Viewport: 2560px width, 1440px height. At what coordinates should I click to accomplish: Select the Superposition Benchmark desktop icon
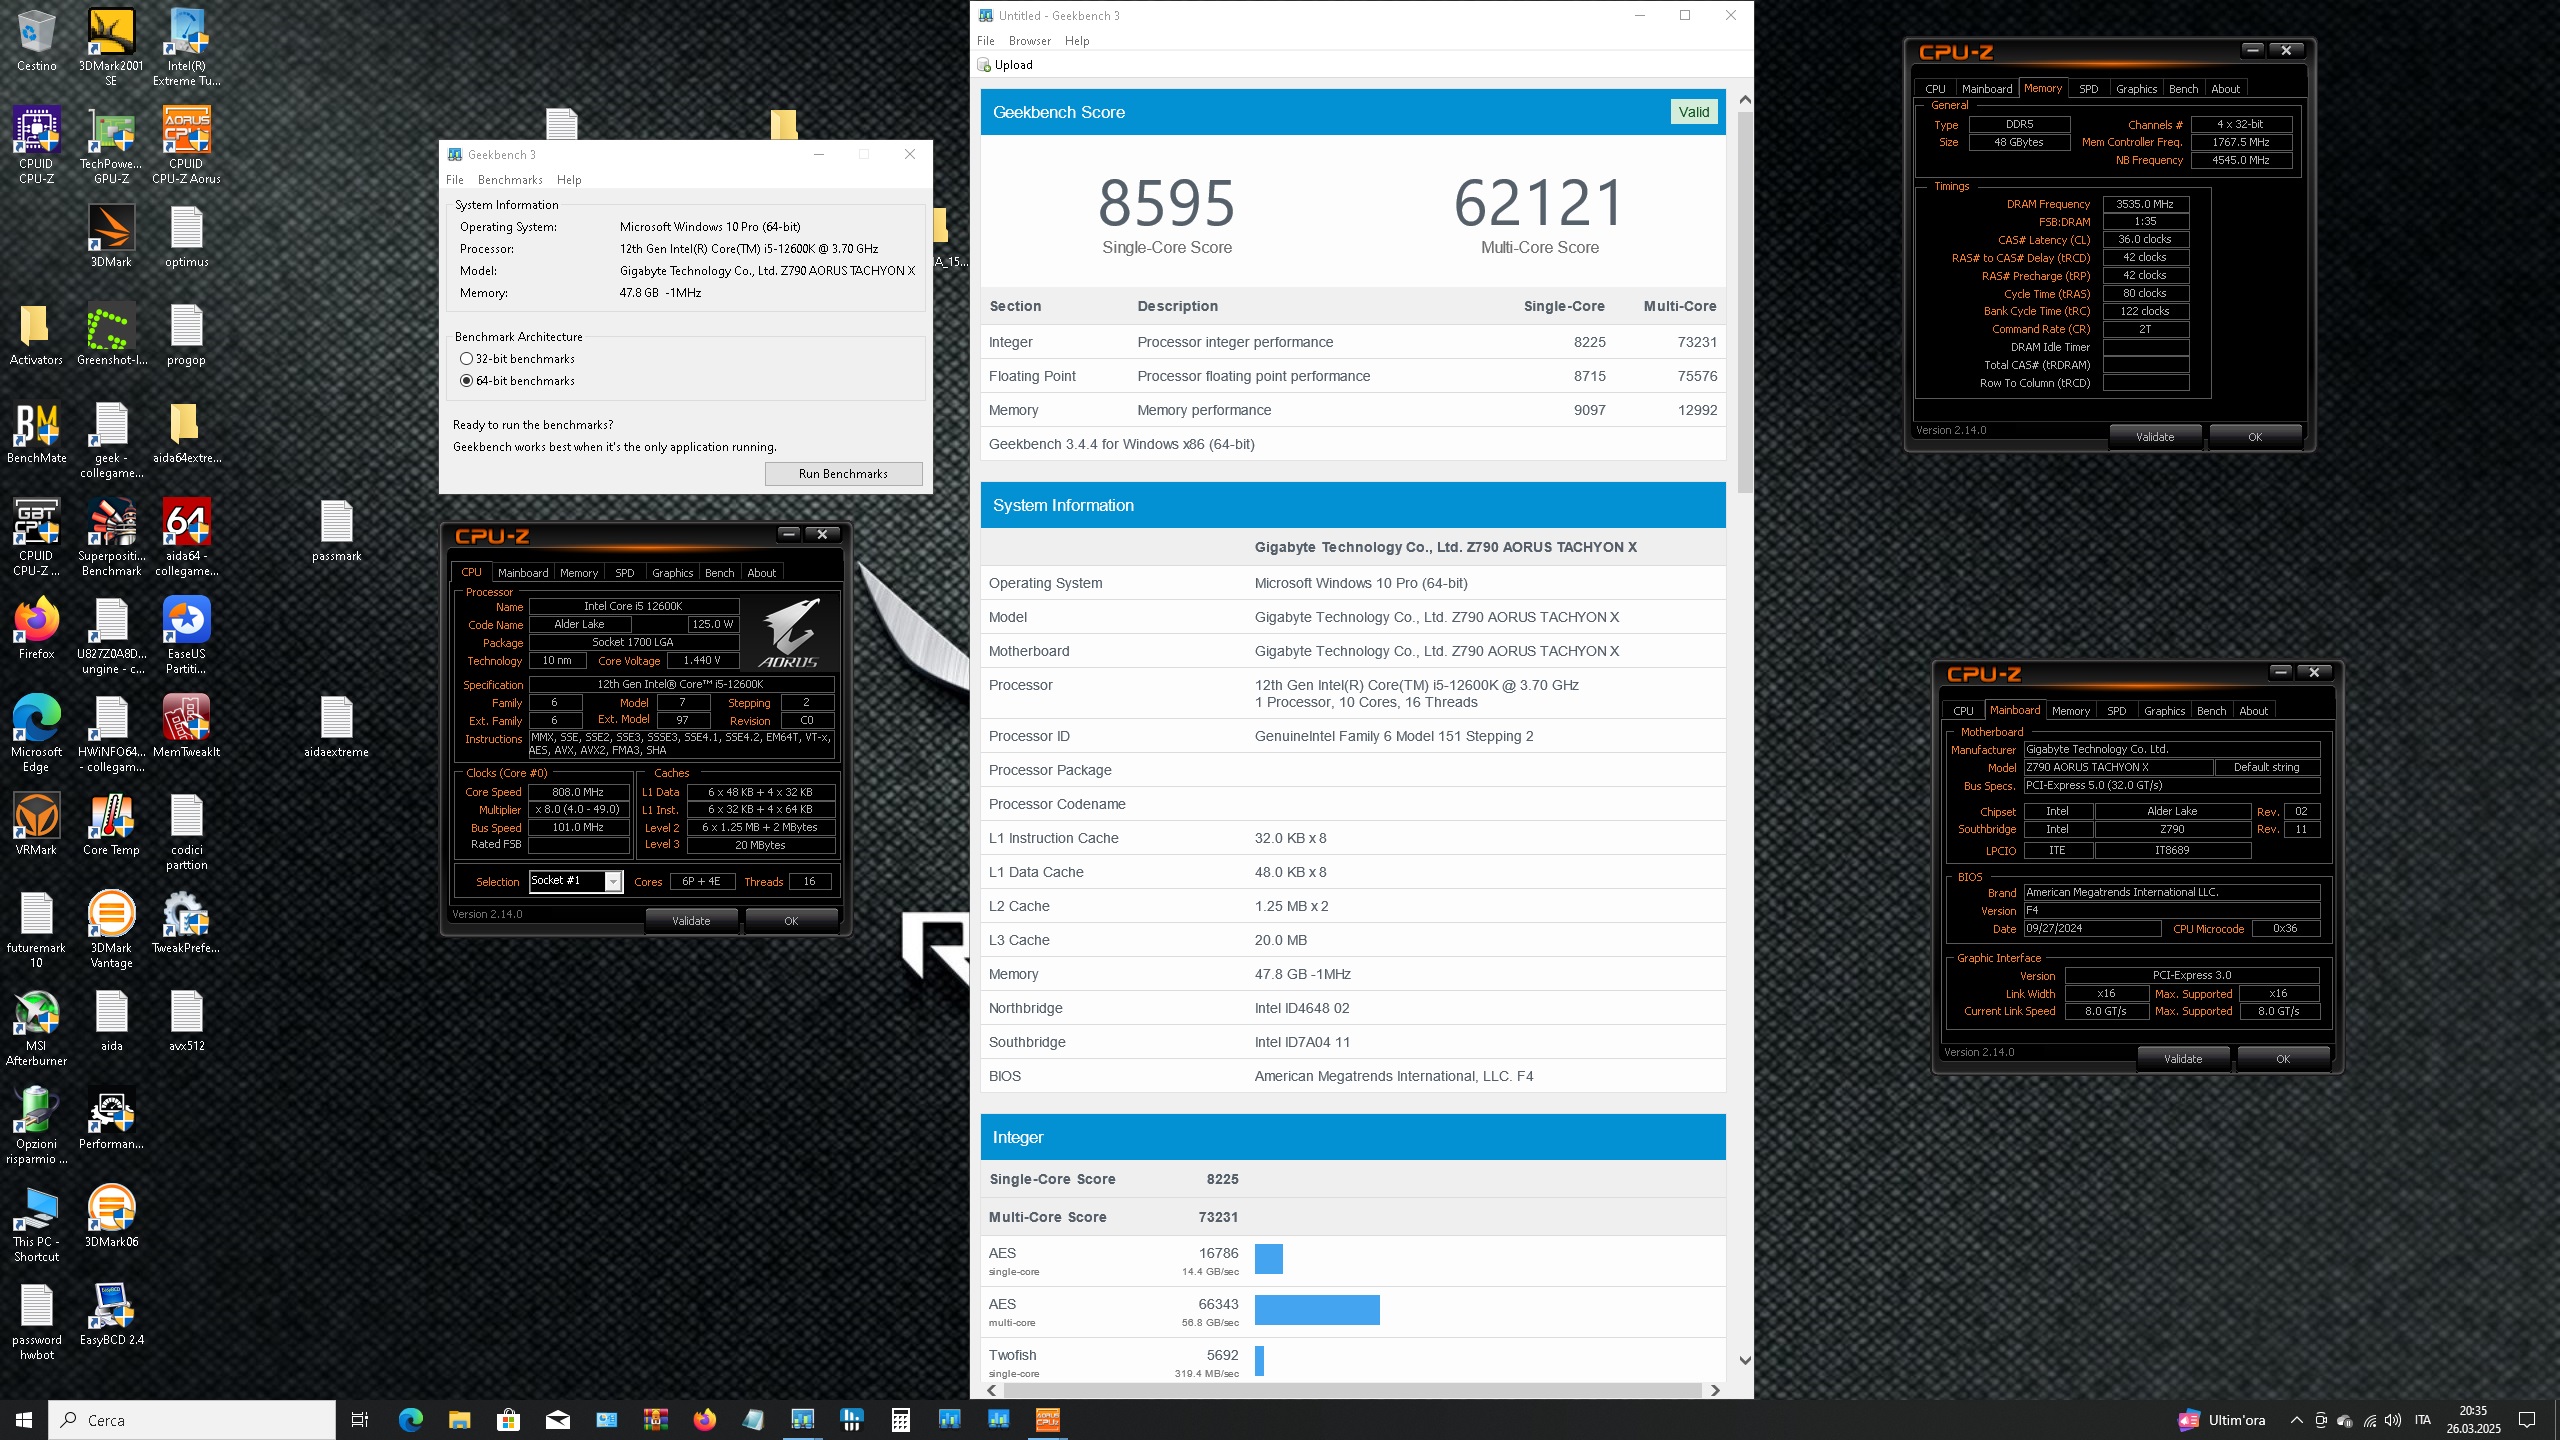click(111, 537)
